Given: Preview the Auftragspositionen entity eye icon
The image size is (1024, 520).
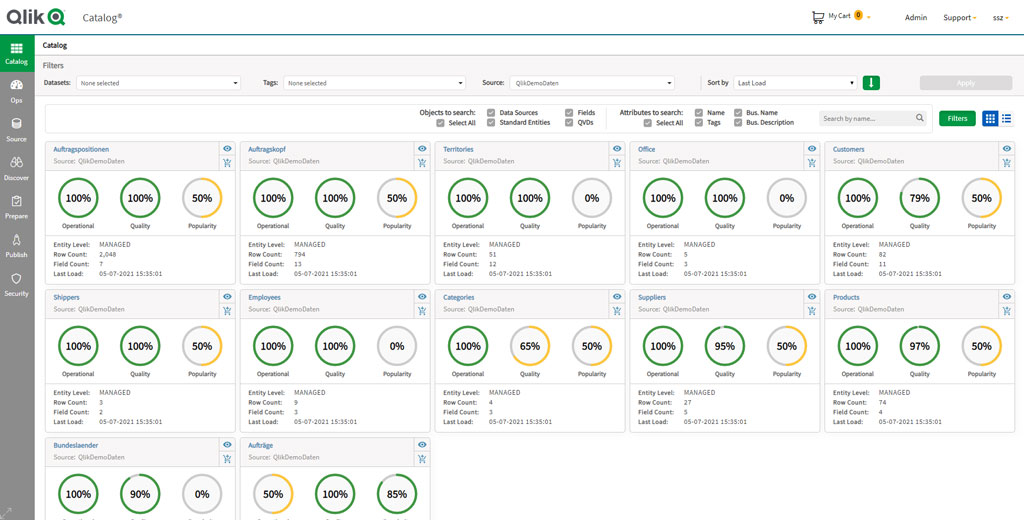Looking at the screenshot, I should pyautogui.click(x=227, y=149).
